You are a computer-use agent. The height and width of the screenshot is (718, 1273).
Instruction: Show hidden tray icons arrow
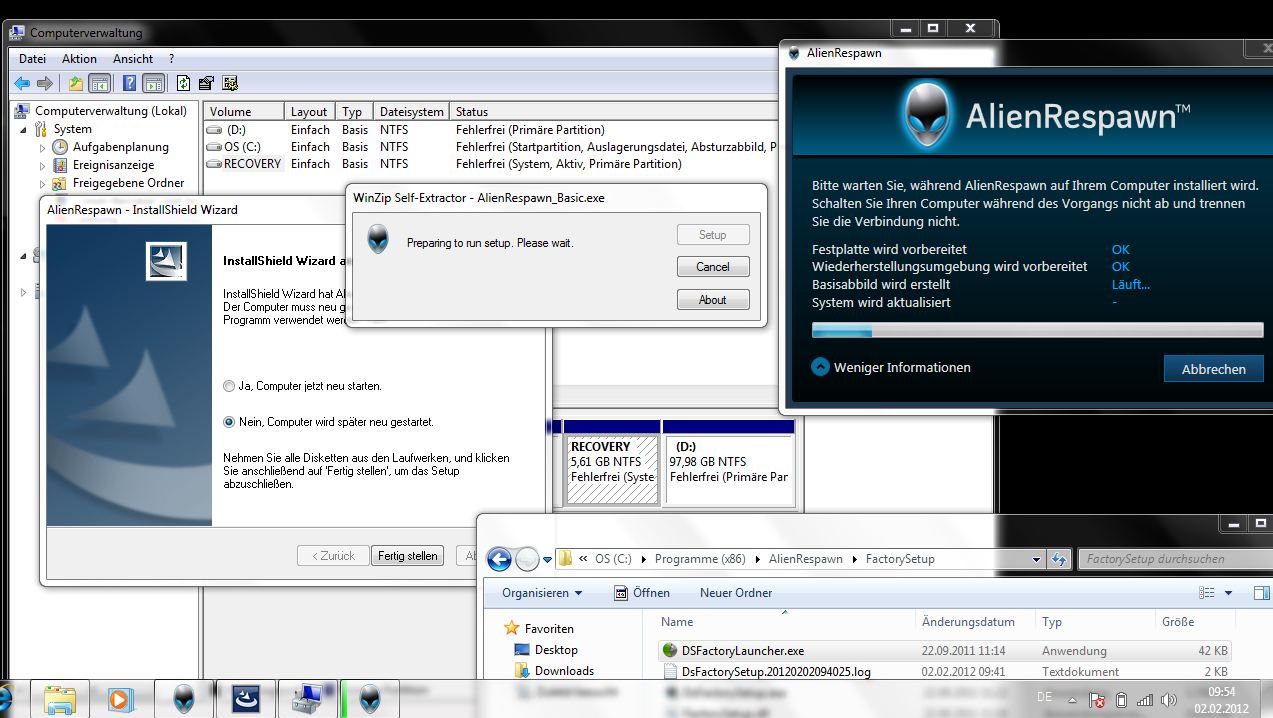pos(1071,699)
